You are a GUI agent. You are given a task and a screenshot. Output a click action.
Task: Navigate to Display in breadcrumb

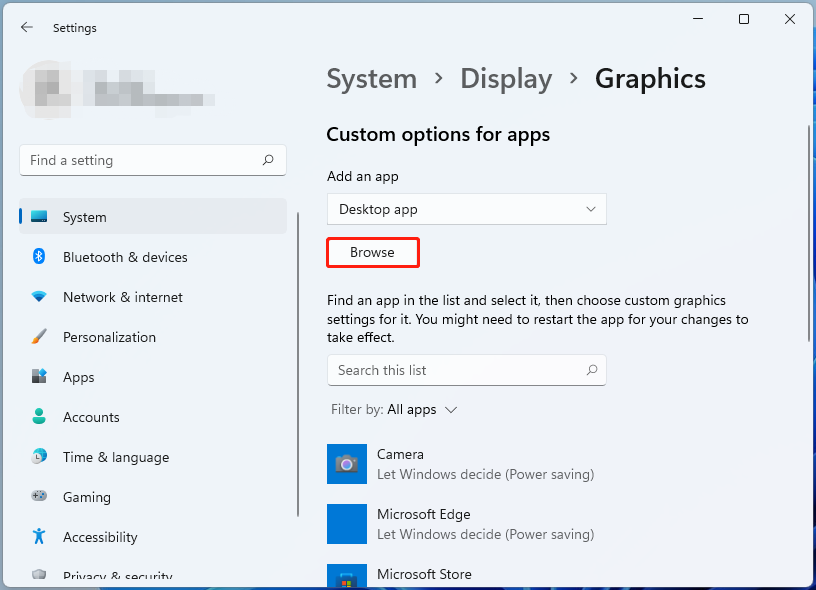505,79
